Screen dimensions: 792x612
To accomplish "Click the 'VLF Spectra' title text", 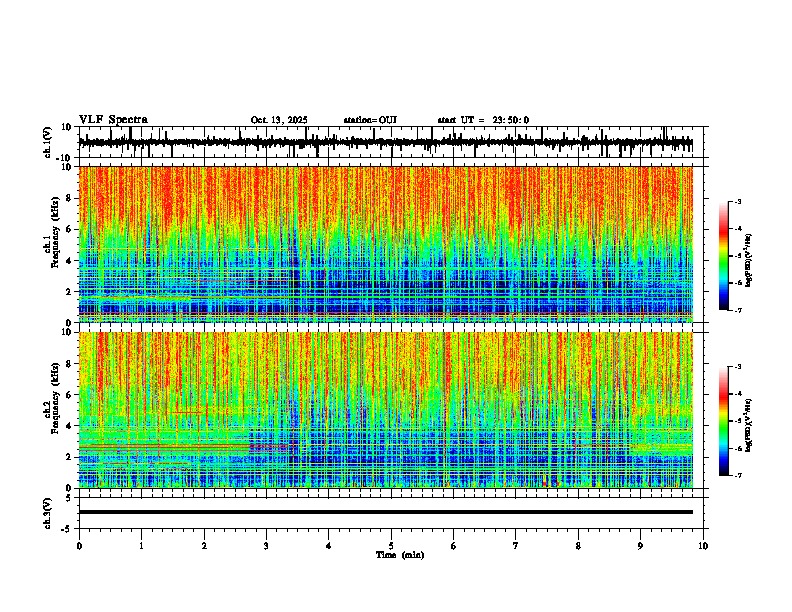I will pos(113,120).
